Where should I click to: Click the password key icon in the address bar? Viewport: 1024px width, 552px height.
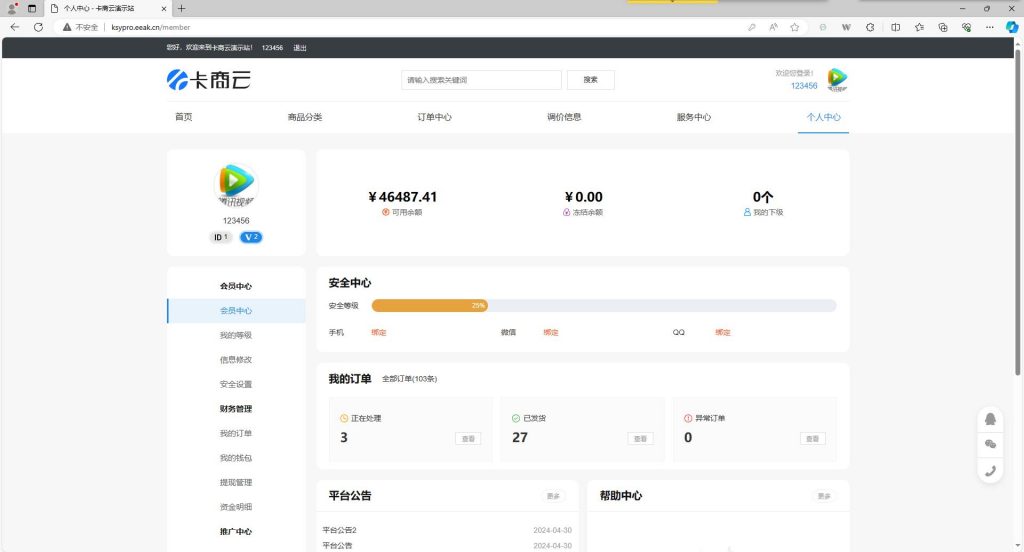click(x=752, y=27)
